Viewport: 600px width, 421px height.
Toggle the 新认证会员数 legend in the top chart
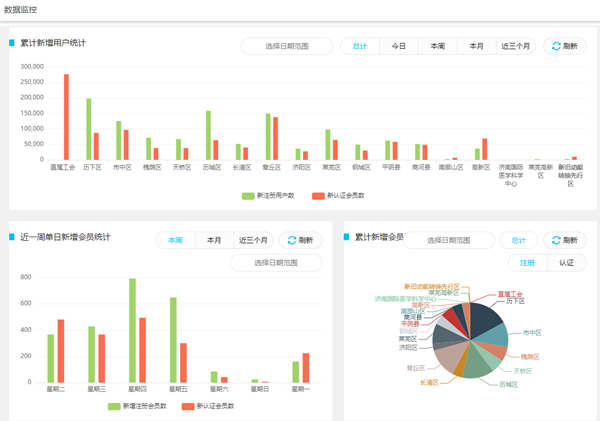coord(338,196)
